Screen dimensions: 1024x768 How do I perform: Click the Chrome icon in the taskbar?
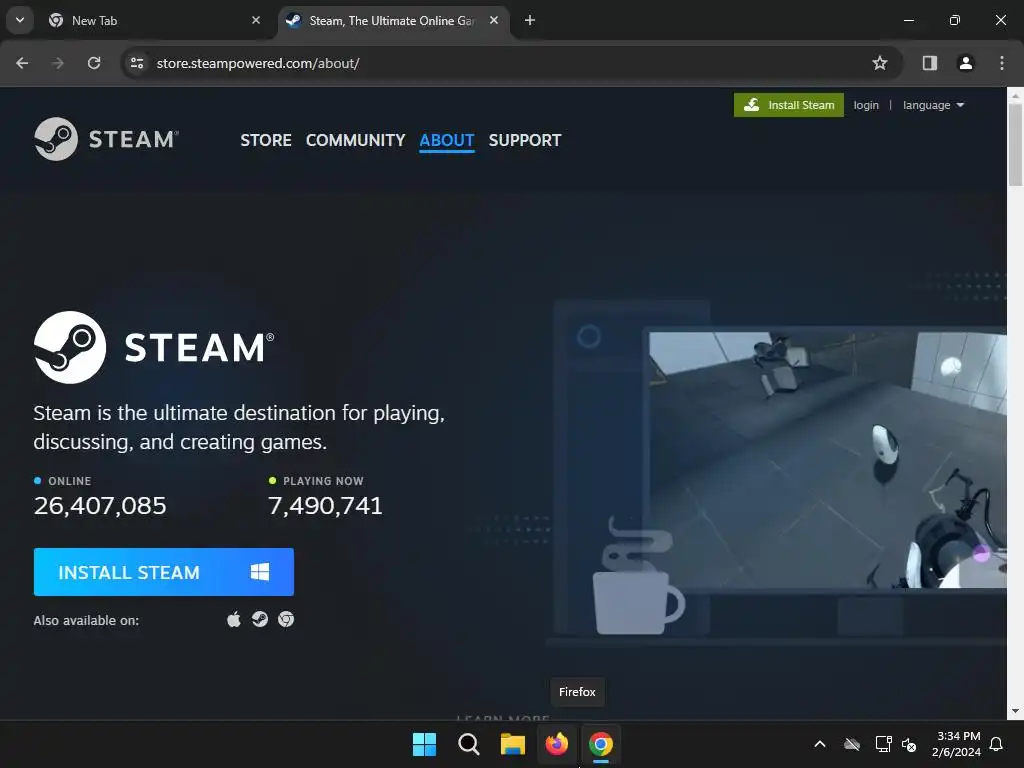[601, 744]
